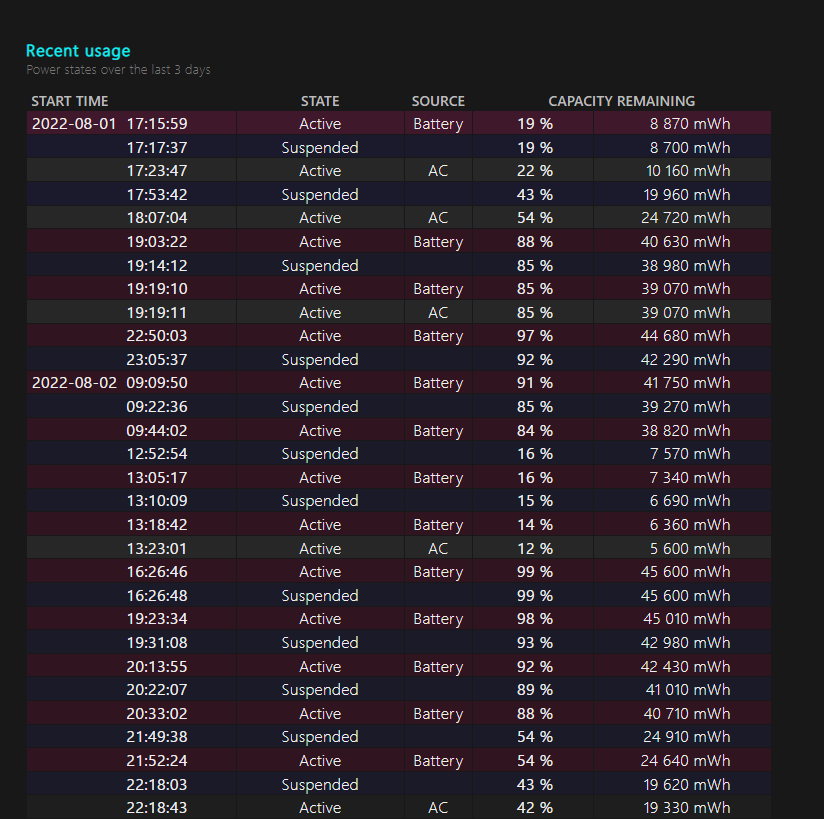Click the CAPACITY REMAINING column header
The width and height of the screenshot is (824, 819).
[621, 101]
